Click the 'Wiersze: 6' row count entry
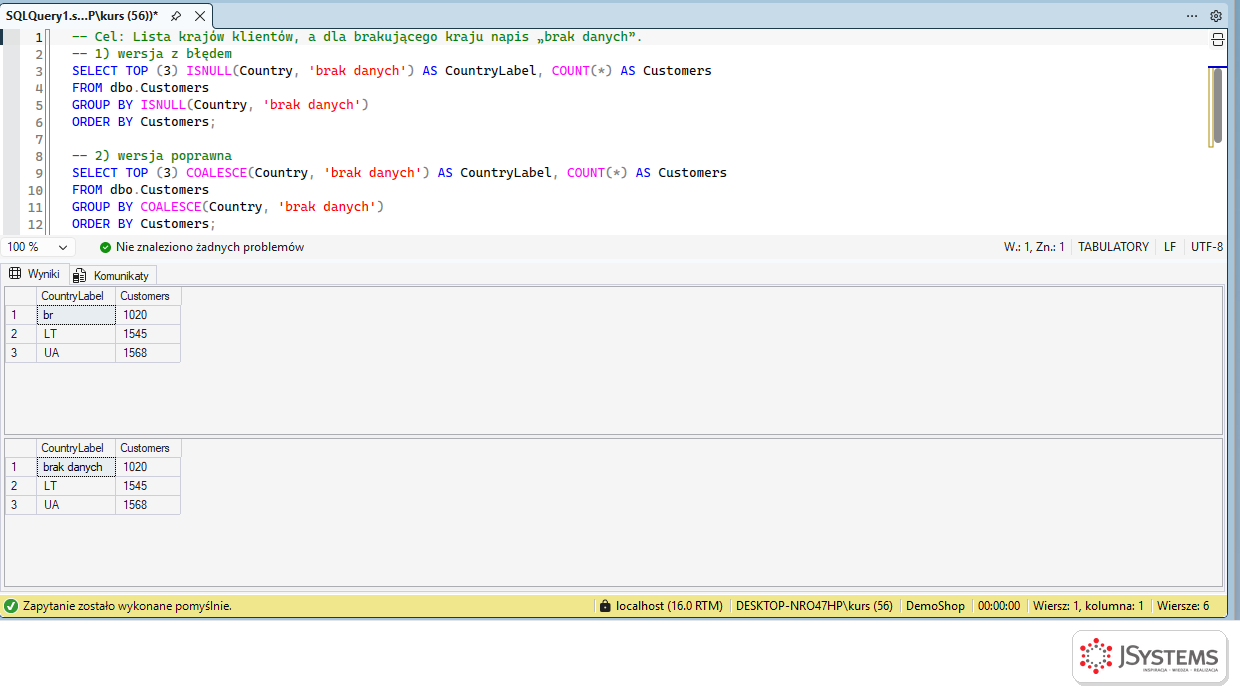 coord(1183,606)
